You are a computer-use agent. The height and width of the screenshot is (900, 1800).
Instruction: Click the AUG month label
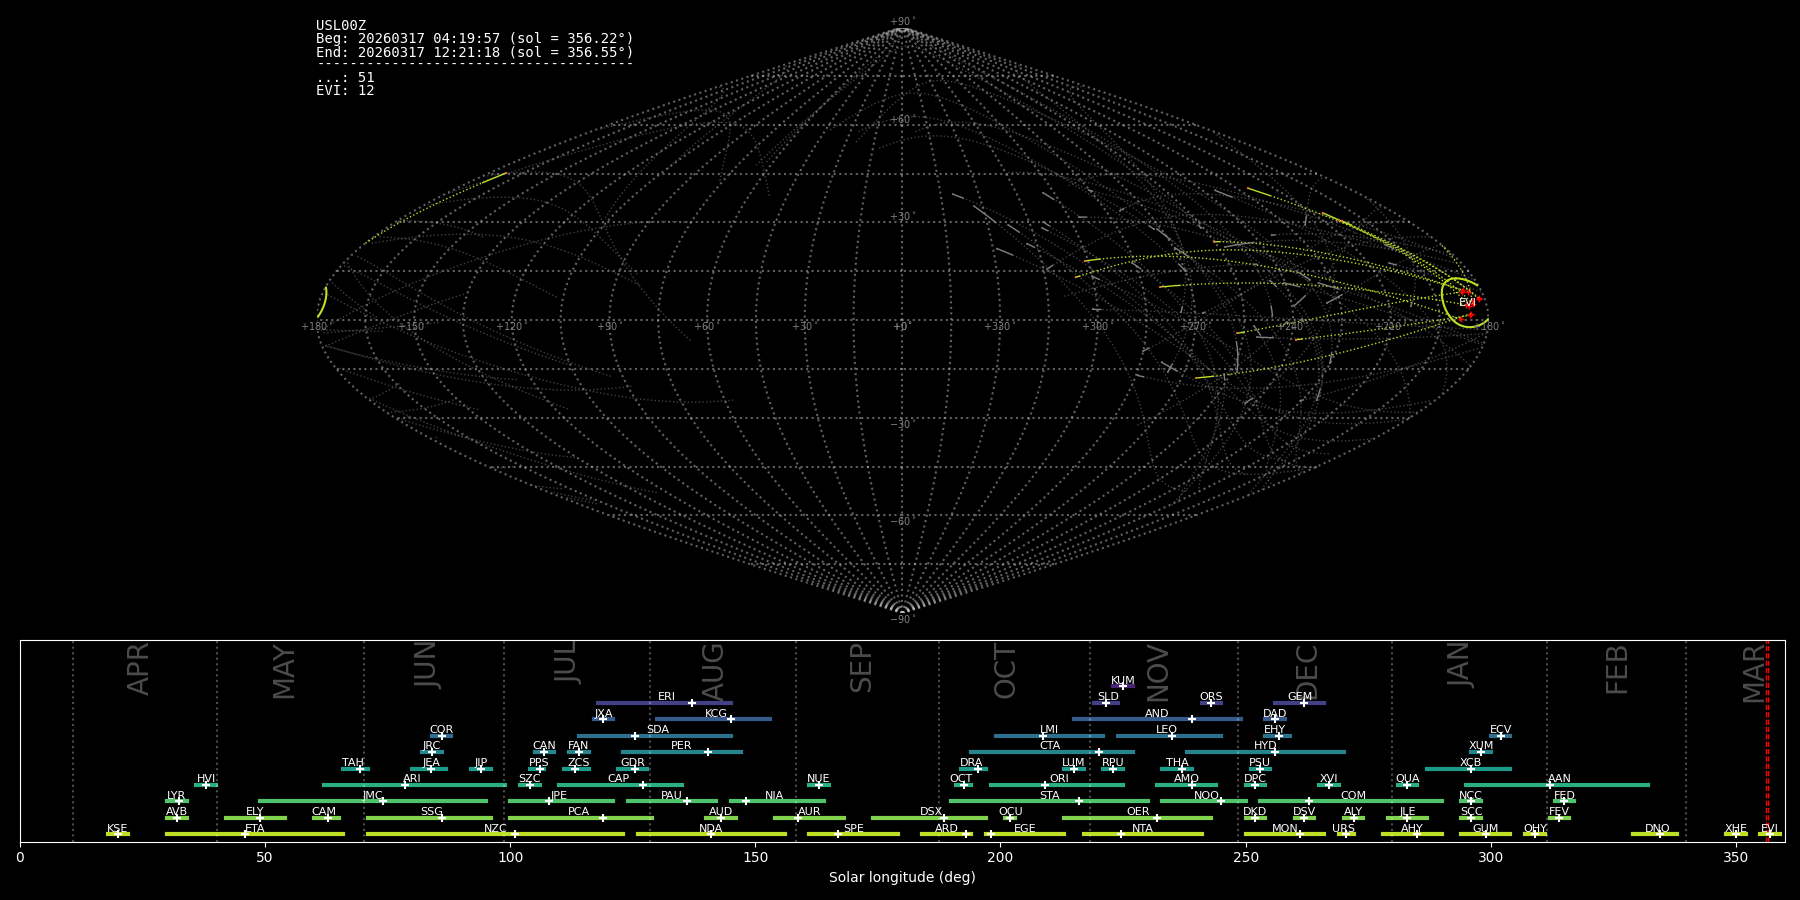pos(712,672)
